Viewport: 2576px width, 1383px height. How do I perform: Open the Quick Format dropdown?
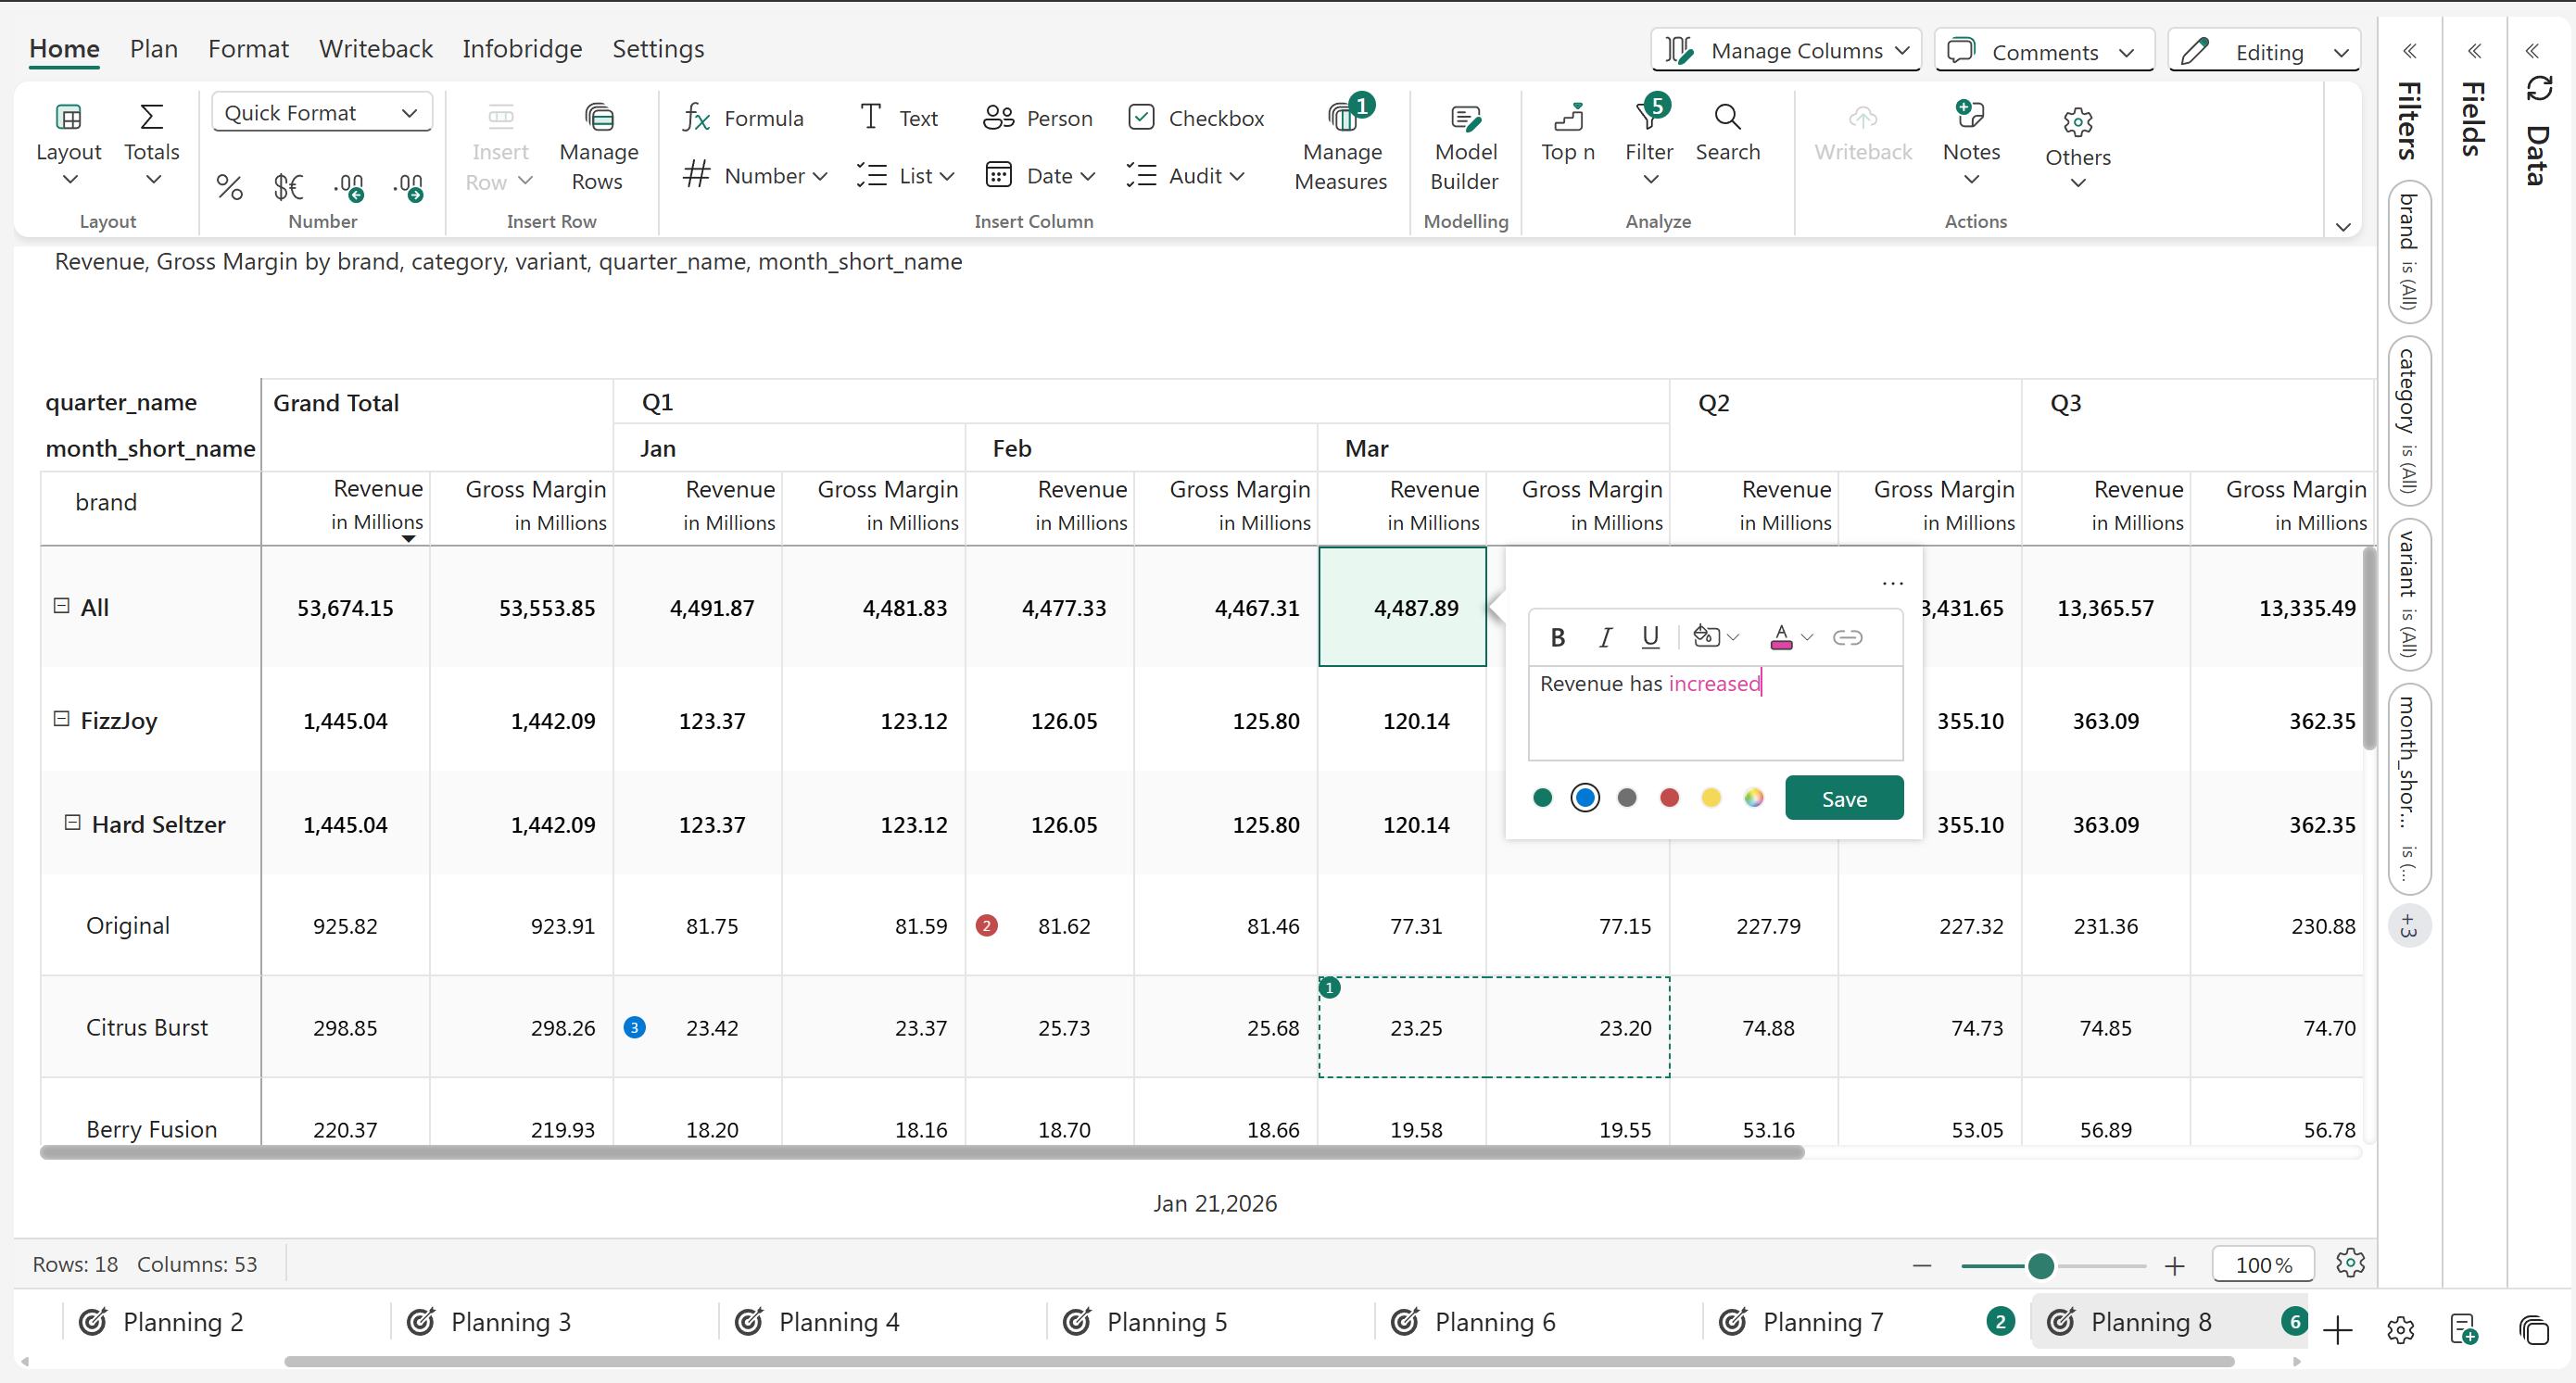pyautogui.click(x=321, y=113)
